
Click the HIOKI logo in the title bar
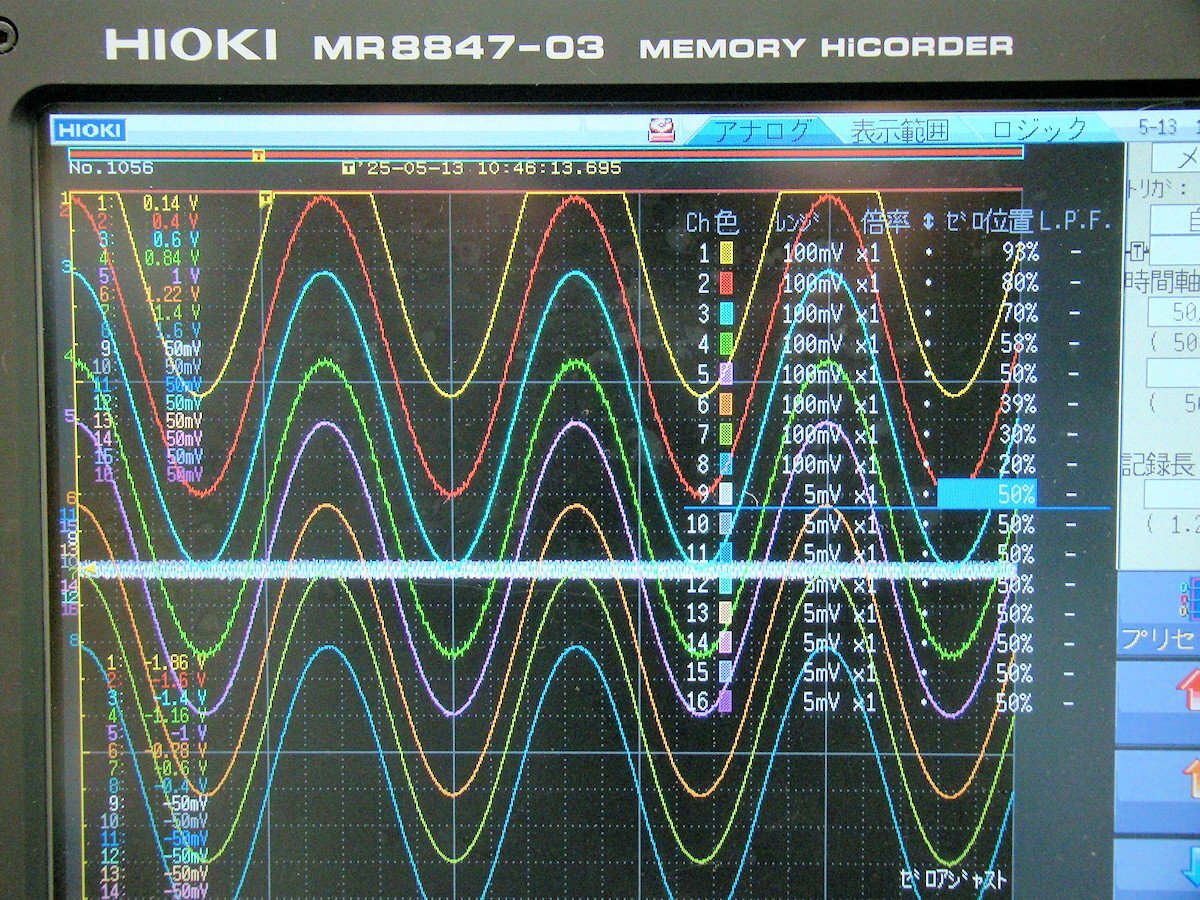89,130
